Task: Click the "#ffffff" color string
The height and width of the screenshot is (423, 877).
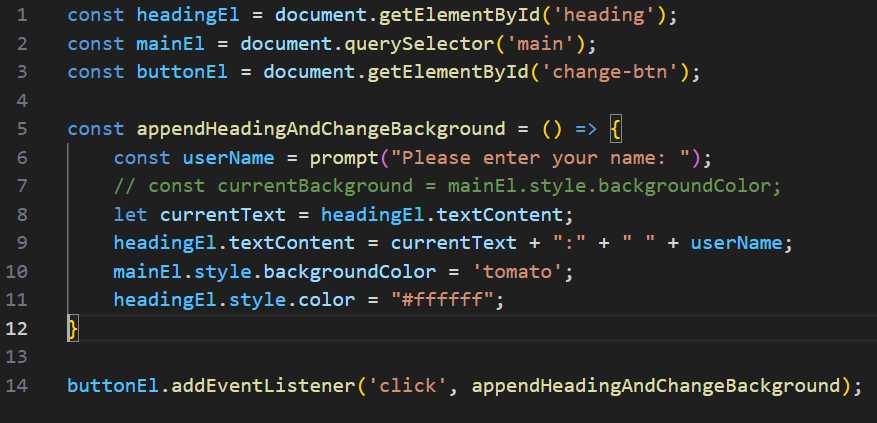Action: 442,300
